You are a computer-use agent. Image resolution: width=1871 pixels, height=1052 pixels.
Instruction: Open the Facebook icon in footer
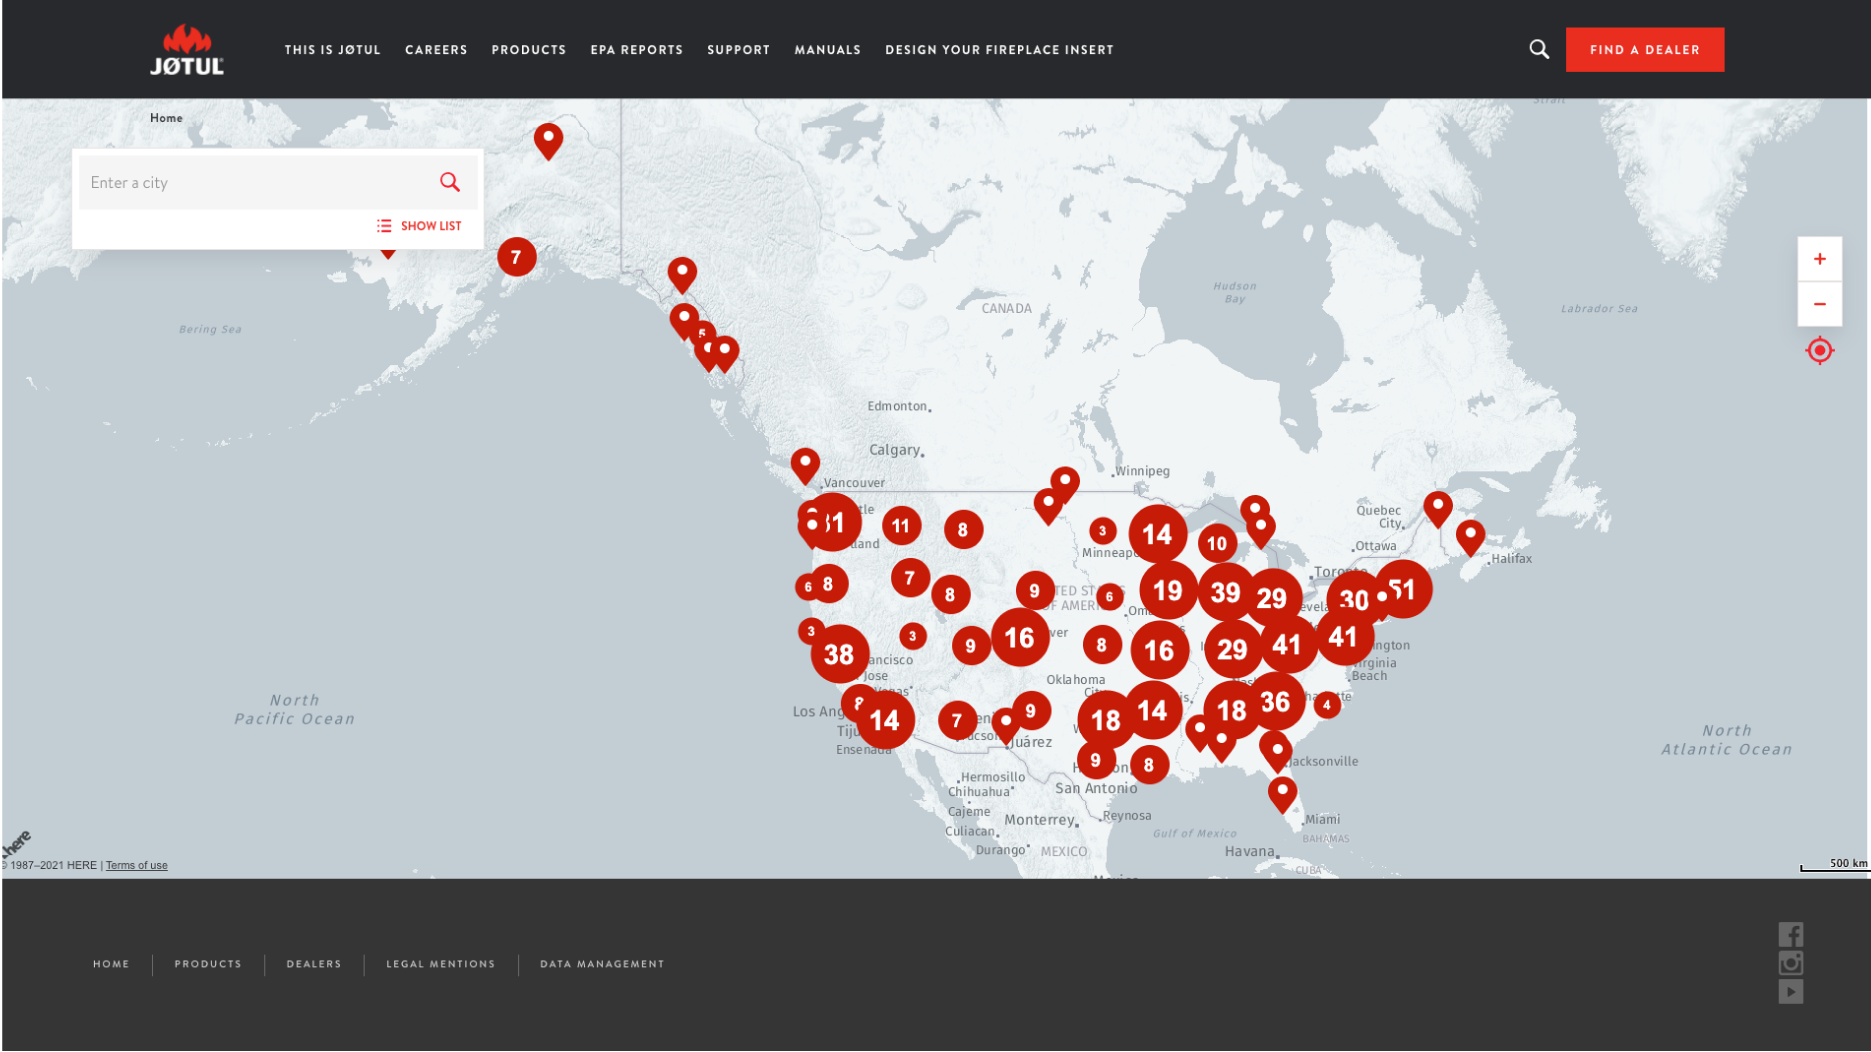point(1790,935)
